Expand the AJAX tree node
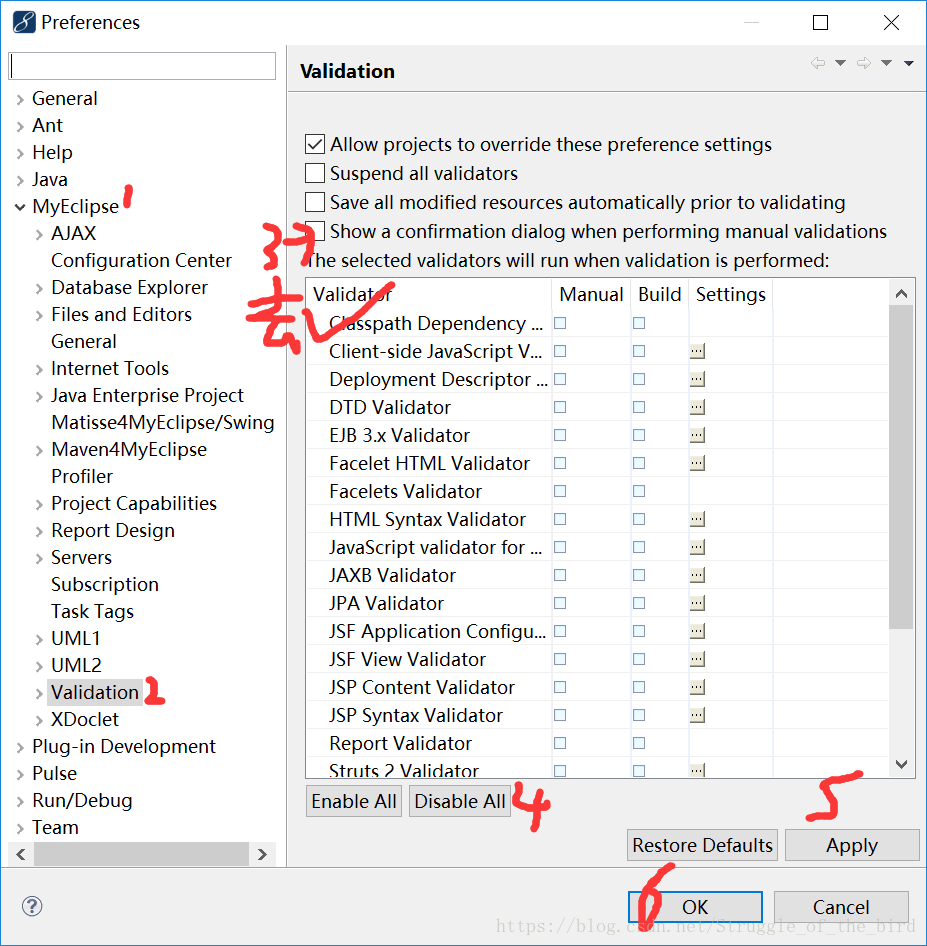 (x=39, y=234)
